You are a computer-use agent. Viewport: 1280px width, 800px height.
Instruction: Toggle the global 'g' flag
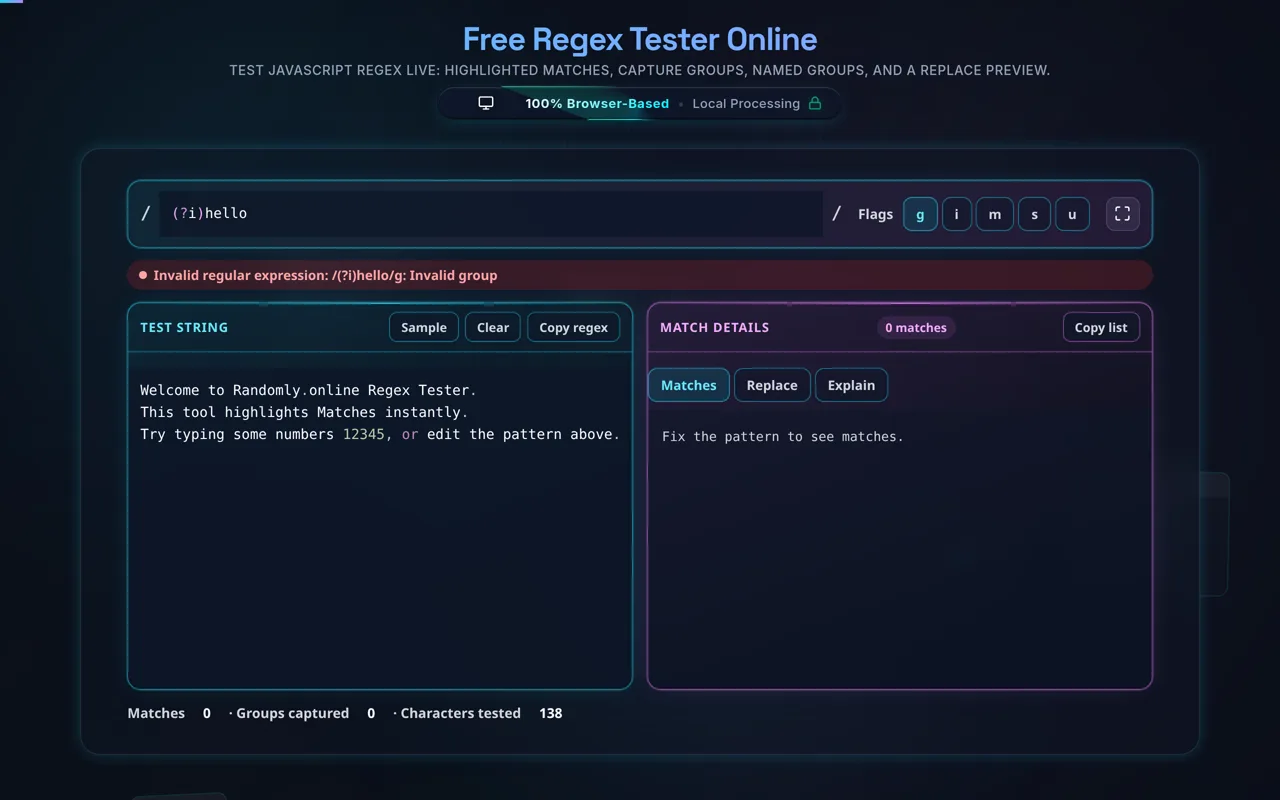[x=920, y=214]
